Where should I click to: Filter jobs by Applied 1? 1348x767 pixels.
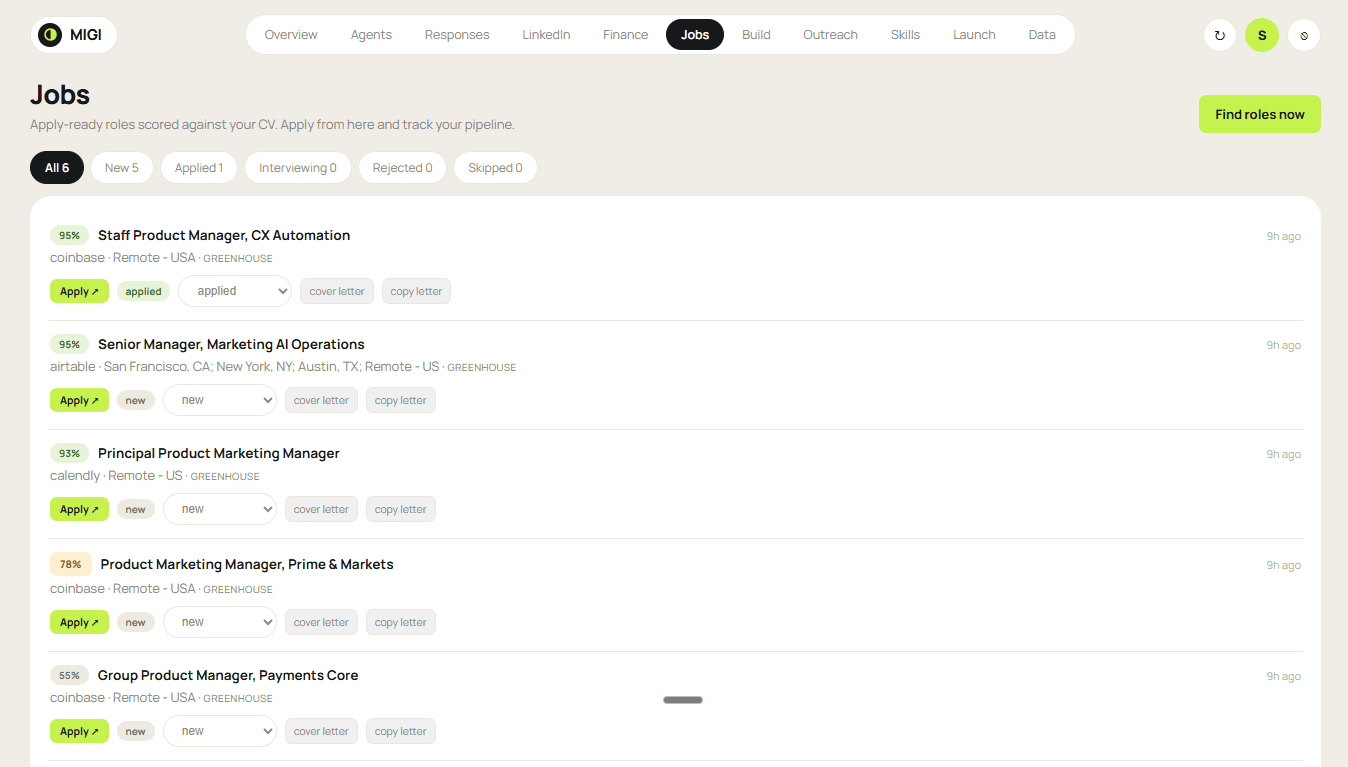pos(199,168)
